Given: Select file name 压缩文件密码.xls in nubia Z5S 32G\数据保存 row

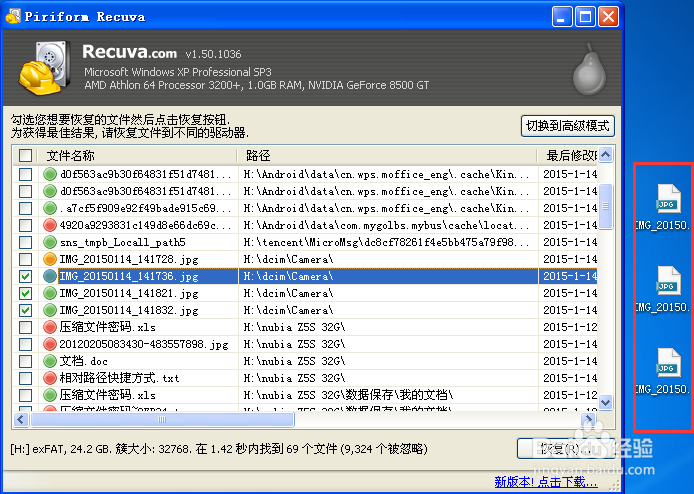Looking at the screenshot, I should pyautogui.click(x=108, y=395).
